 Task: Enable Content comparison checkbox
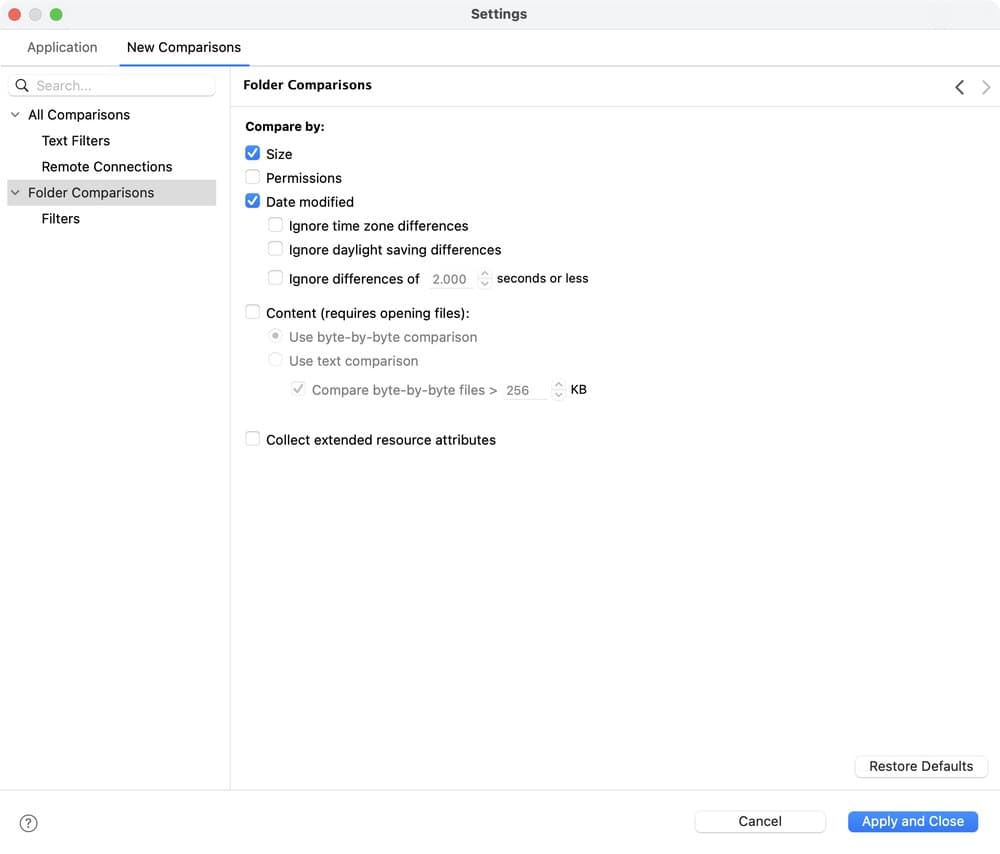pyautogui.click(x=253, y=312)
